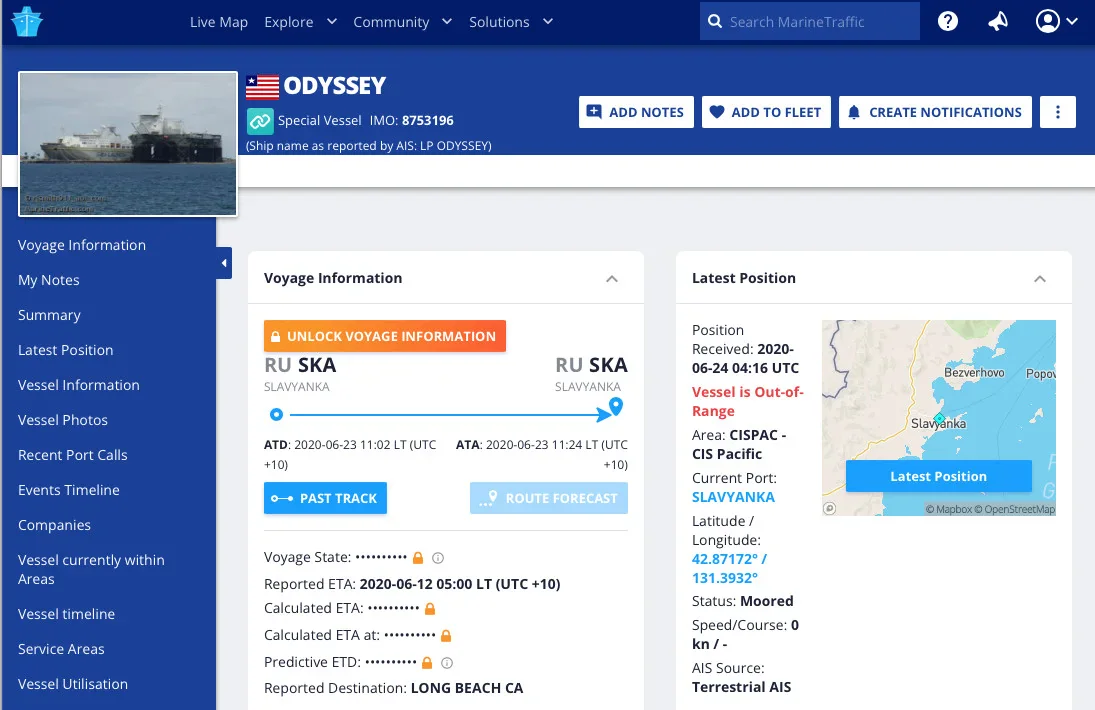The height and width of the screenshot is (710, 1095).
Task: Open the user account avatar icon
Action: (1048, 22)
